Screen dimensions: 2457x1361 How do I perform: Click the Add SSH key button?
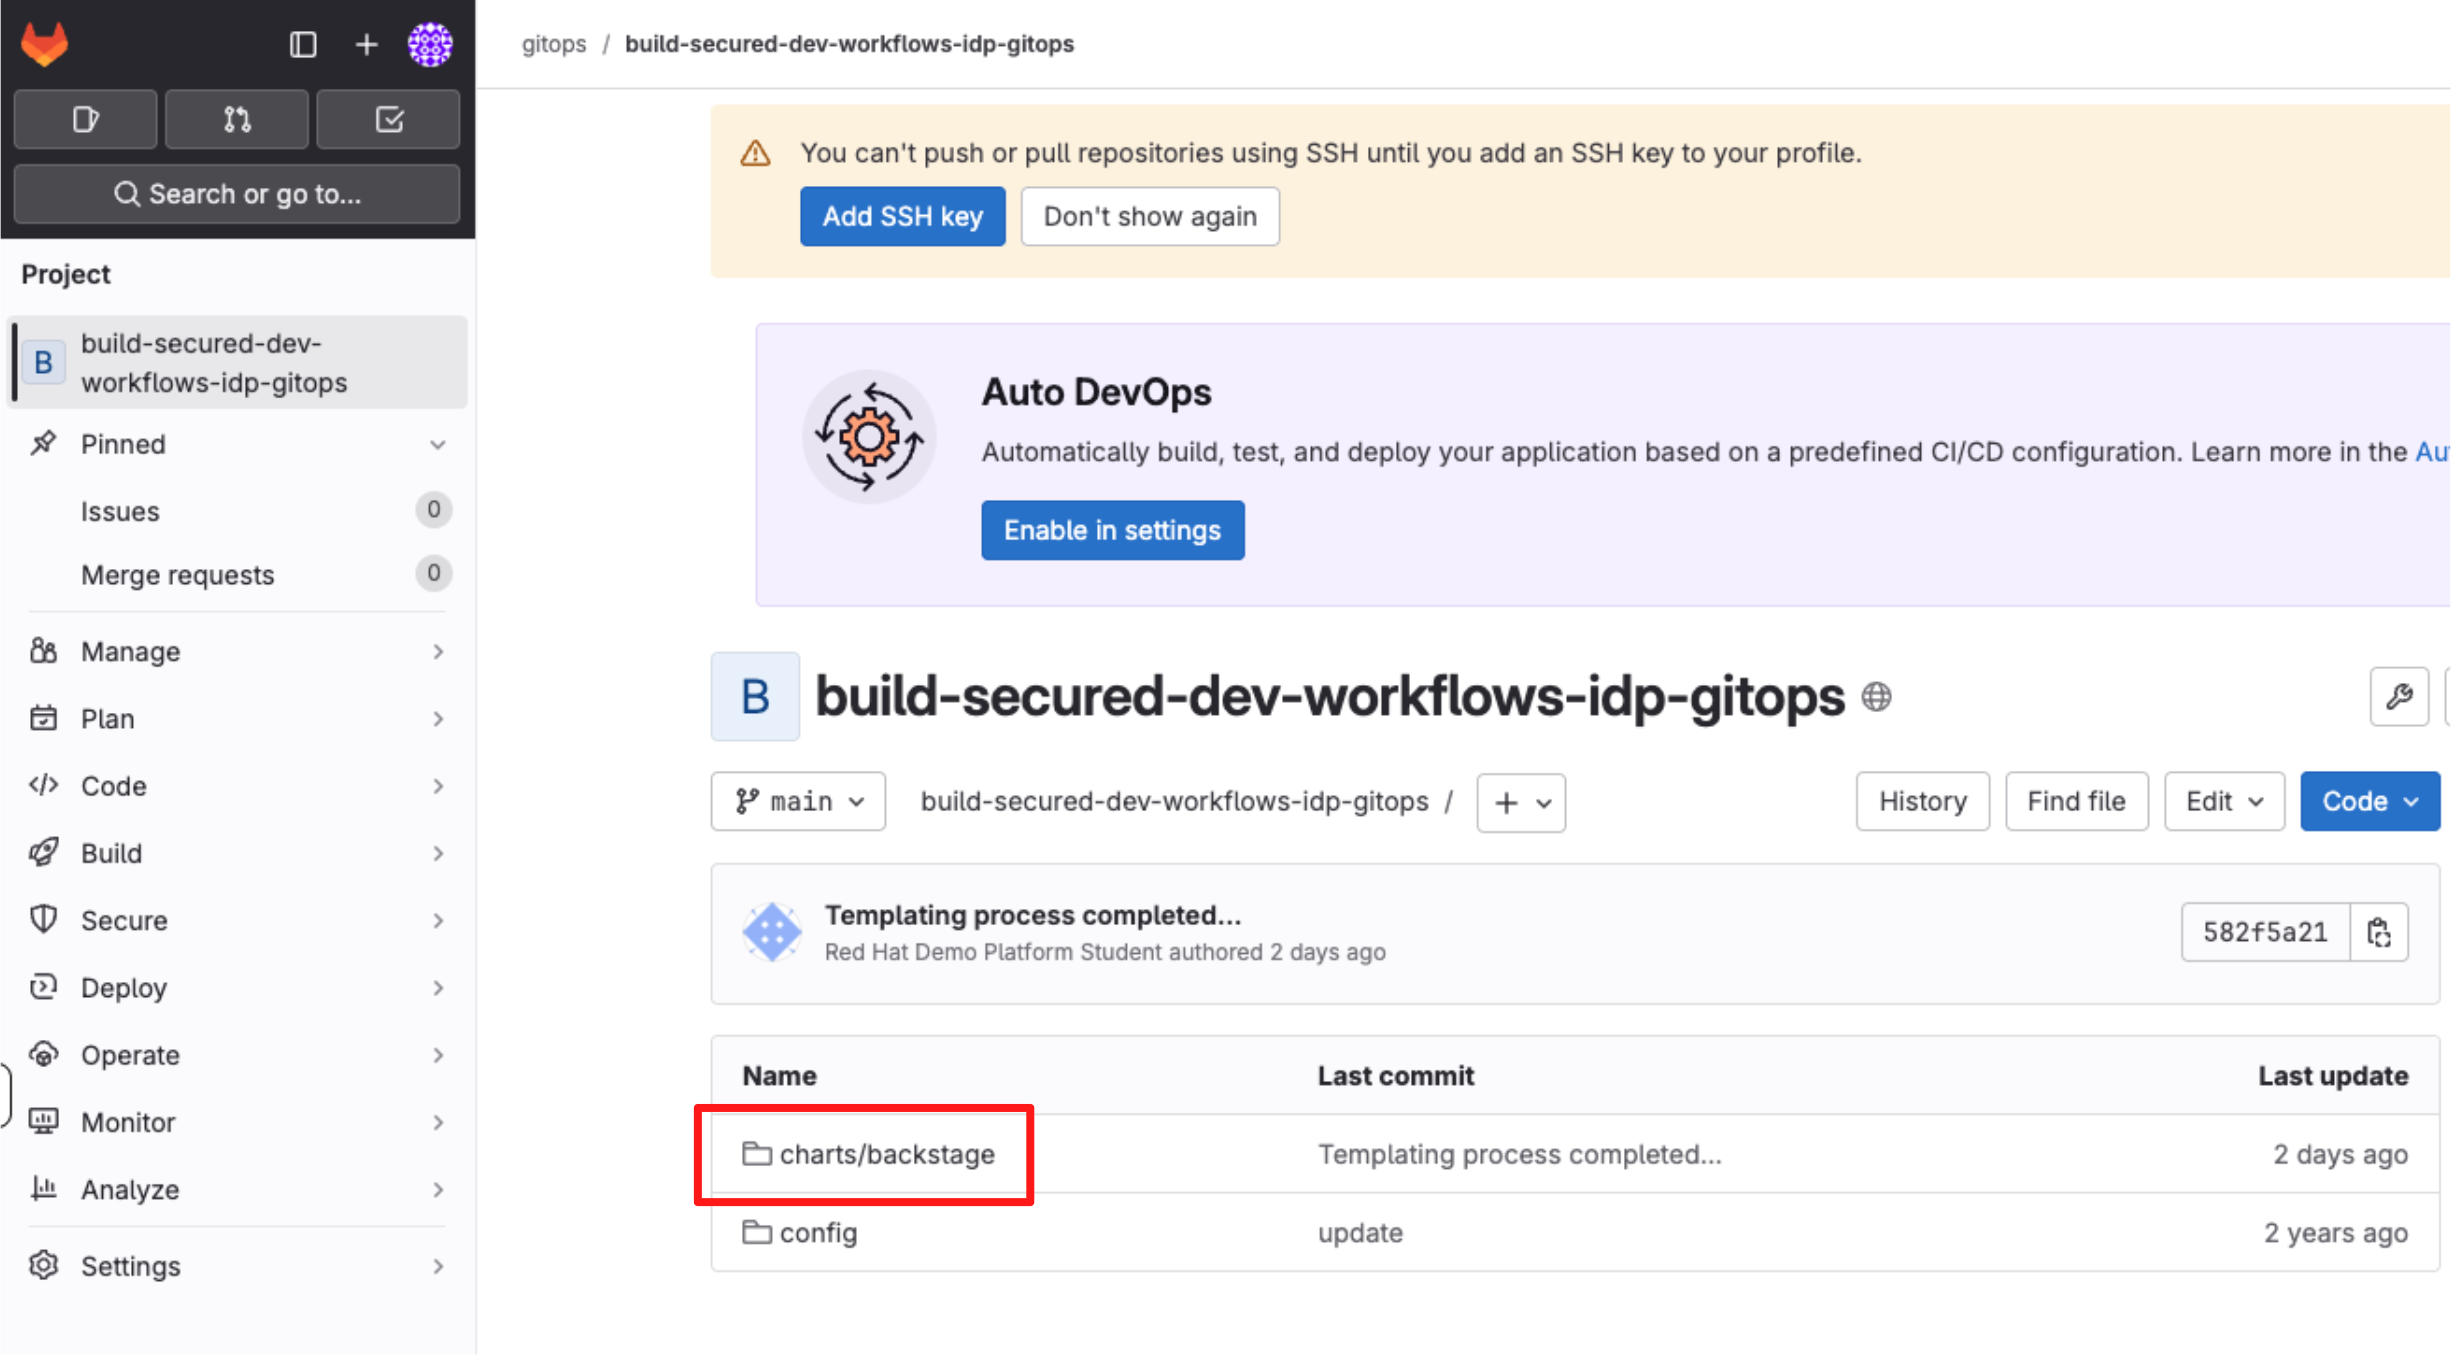(902, 217)
